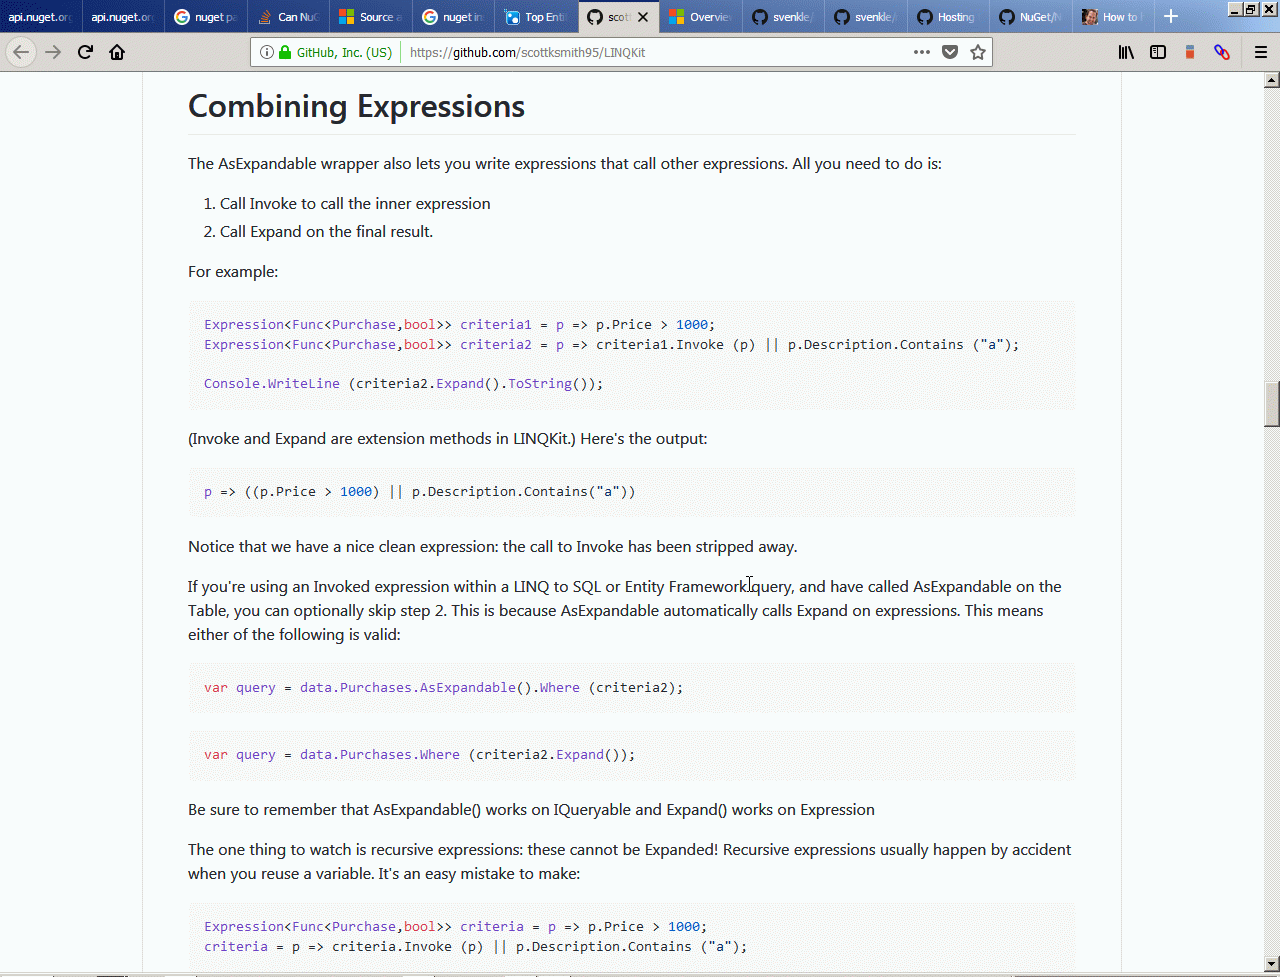Switch to the GitHub 'Hosting' tab
The image size is (1280, 977).
[x=949, y=17]
